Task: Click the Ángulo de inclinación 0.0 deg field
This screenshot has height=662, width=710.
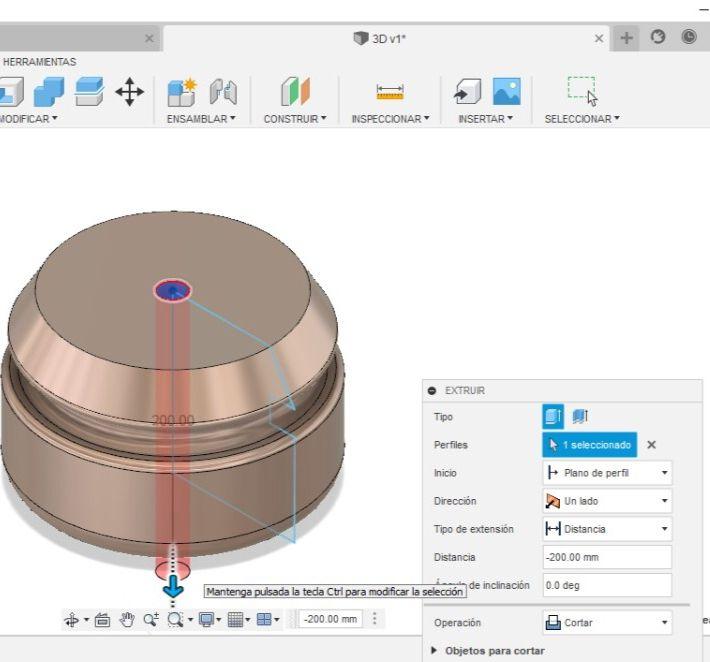Action: (x=607, y=585)
